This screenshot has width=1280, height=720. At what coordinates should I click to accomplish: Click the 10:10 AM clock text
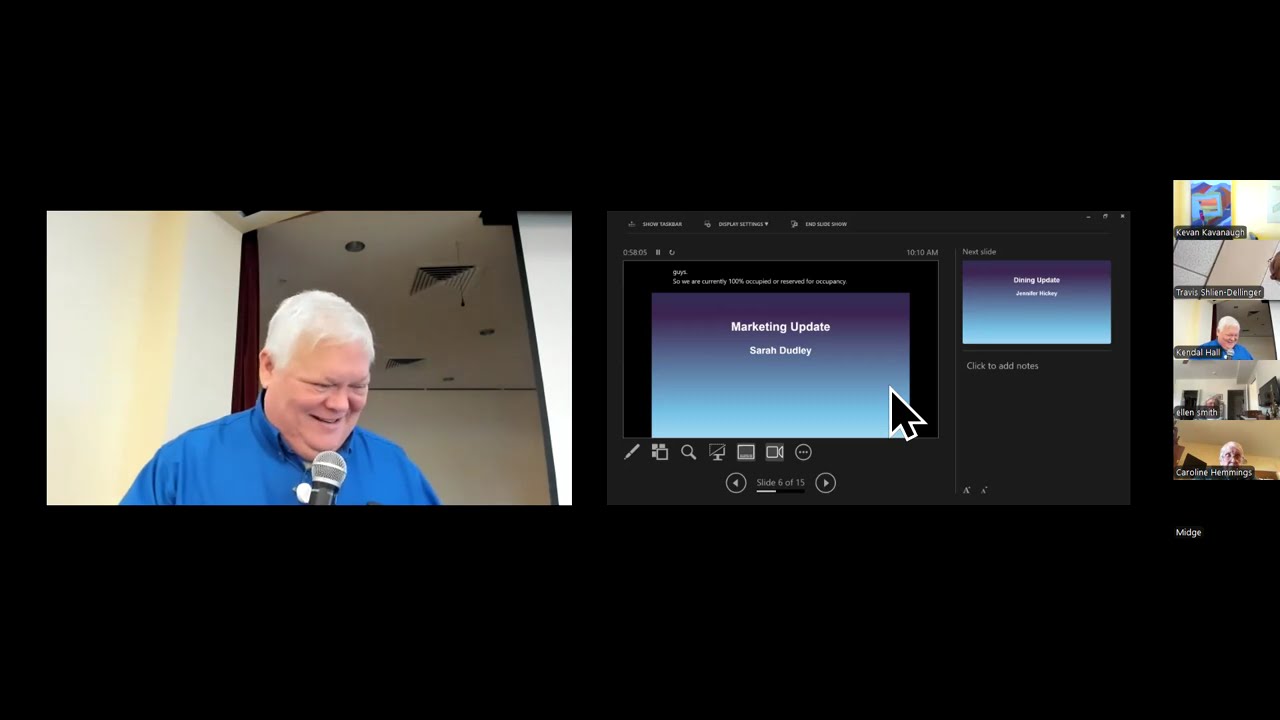(922, 253)
